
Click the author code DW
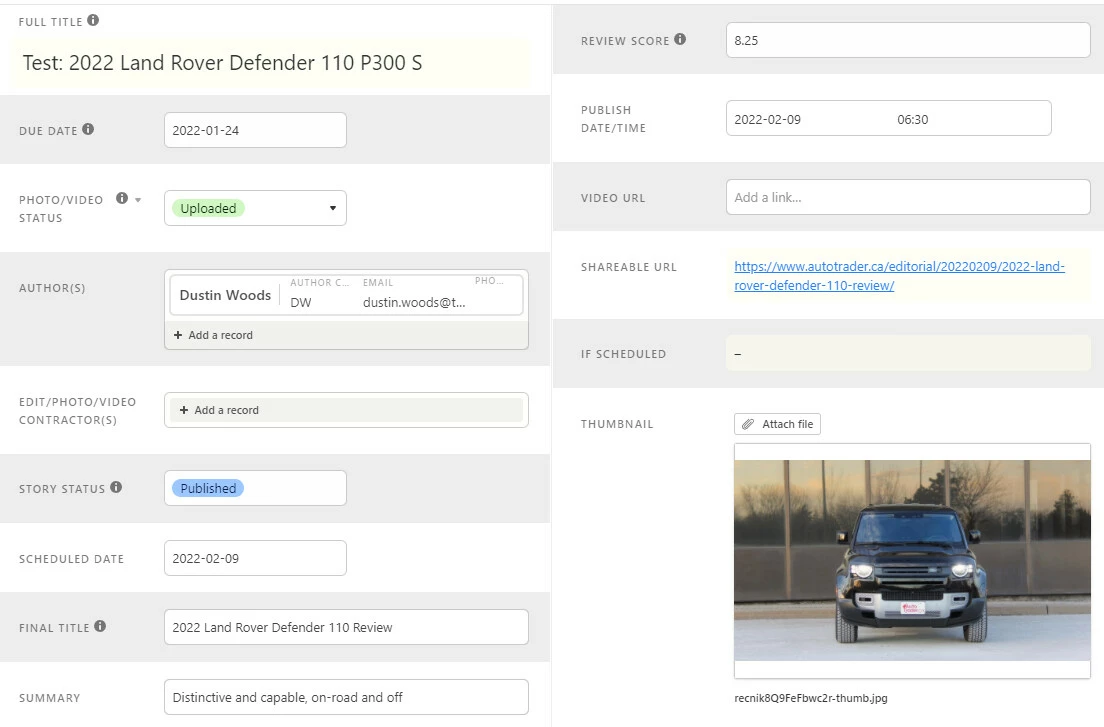(301, 303)
